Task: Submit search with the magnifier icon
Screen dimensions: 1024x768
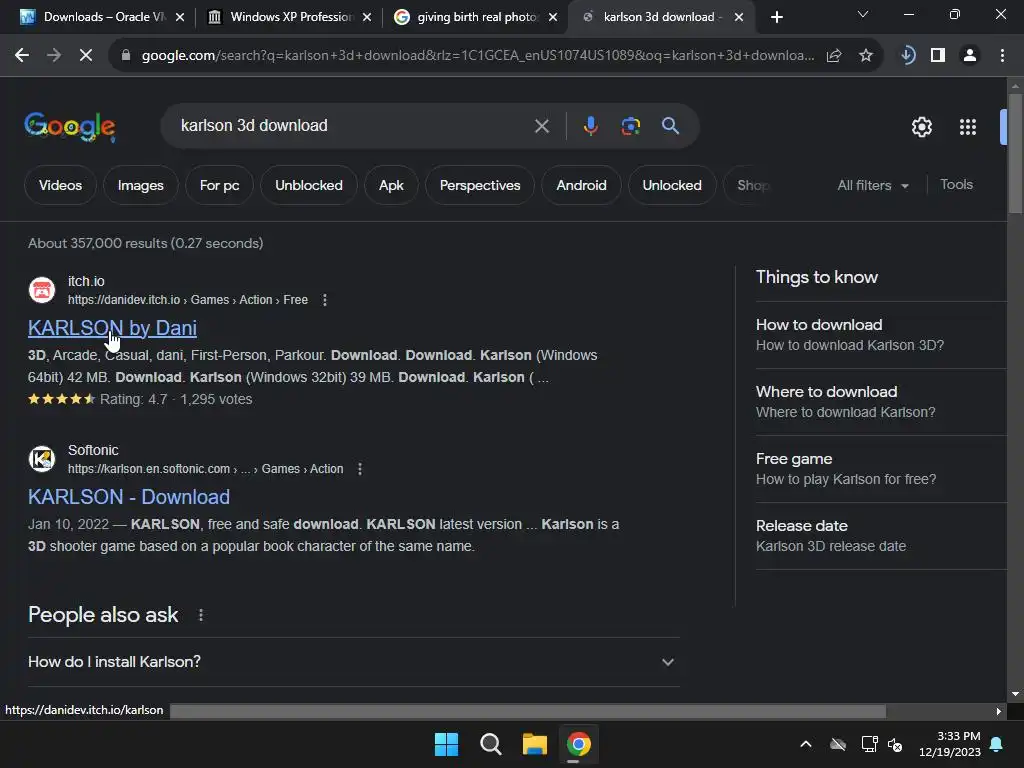Action: pyautogui.click(x=671, y=125)
